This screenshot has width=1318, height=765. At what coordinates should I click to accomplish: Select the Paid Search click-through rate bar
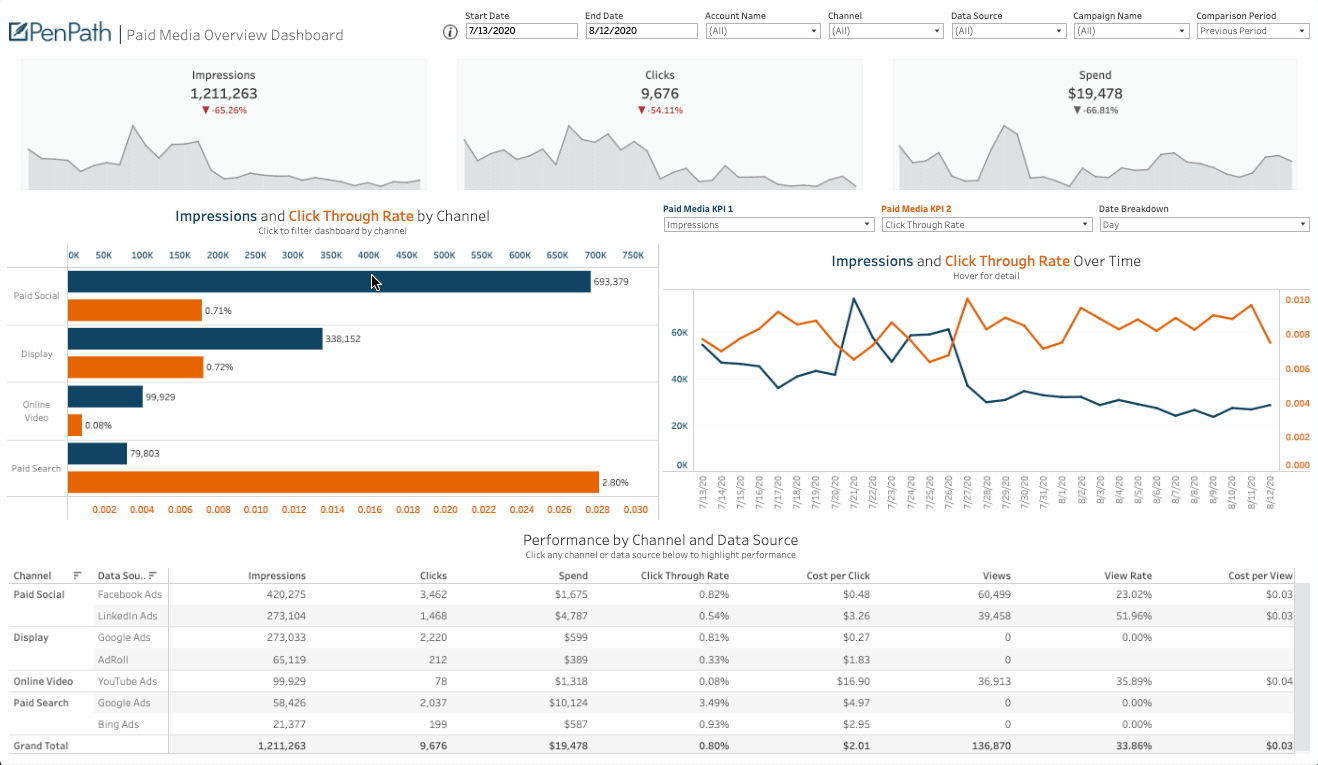pos(333,482)
